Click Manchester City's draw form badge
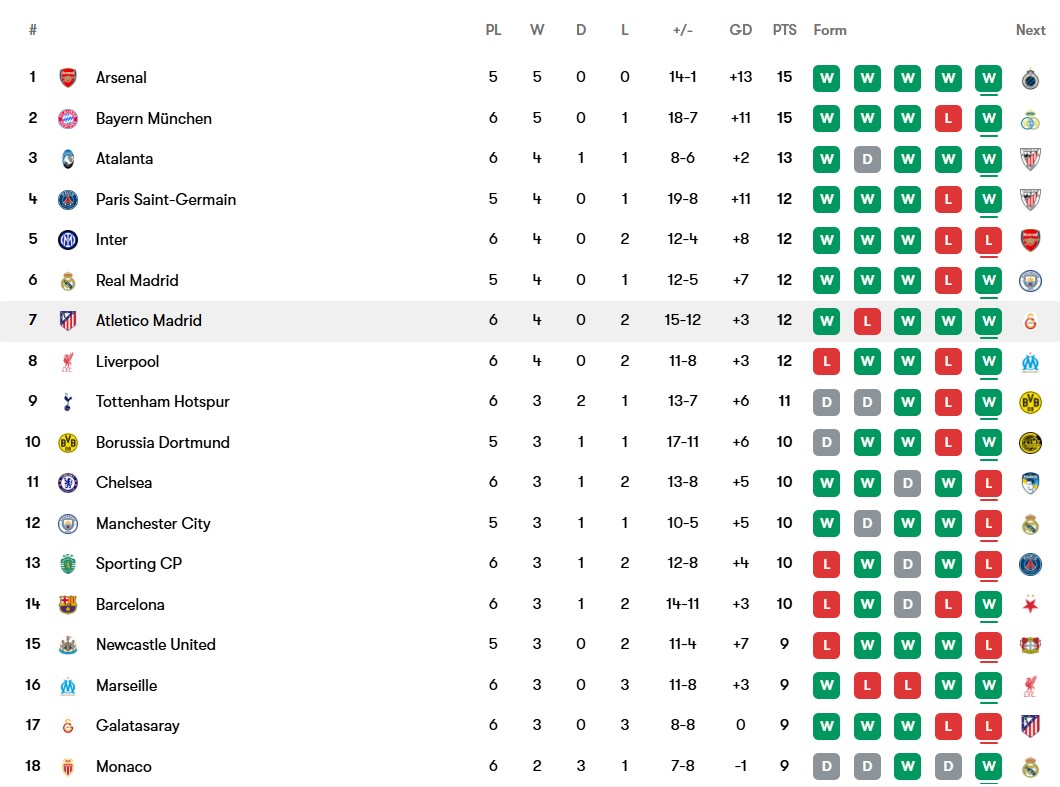The image size is (1060, 787). click(867, 523)
